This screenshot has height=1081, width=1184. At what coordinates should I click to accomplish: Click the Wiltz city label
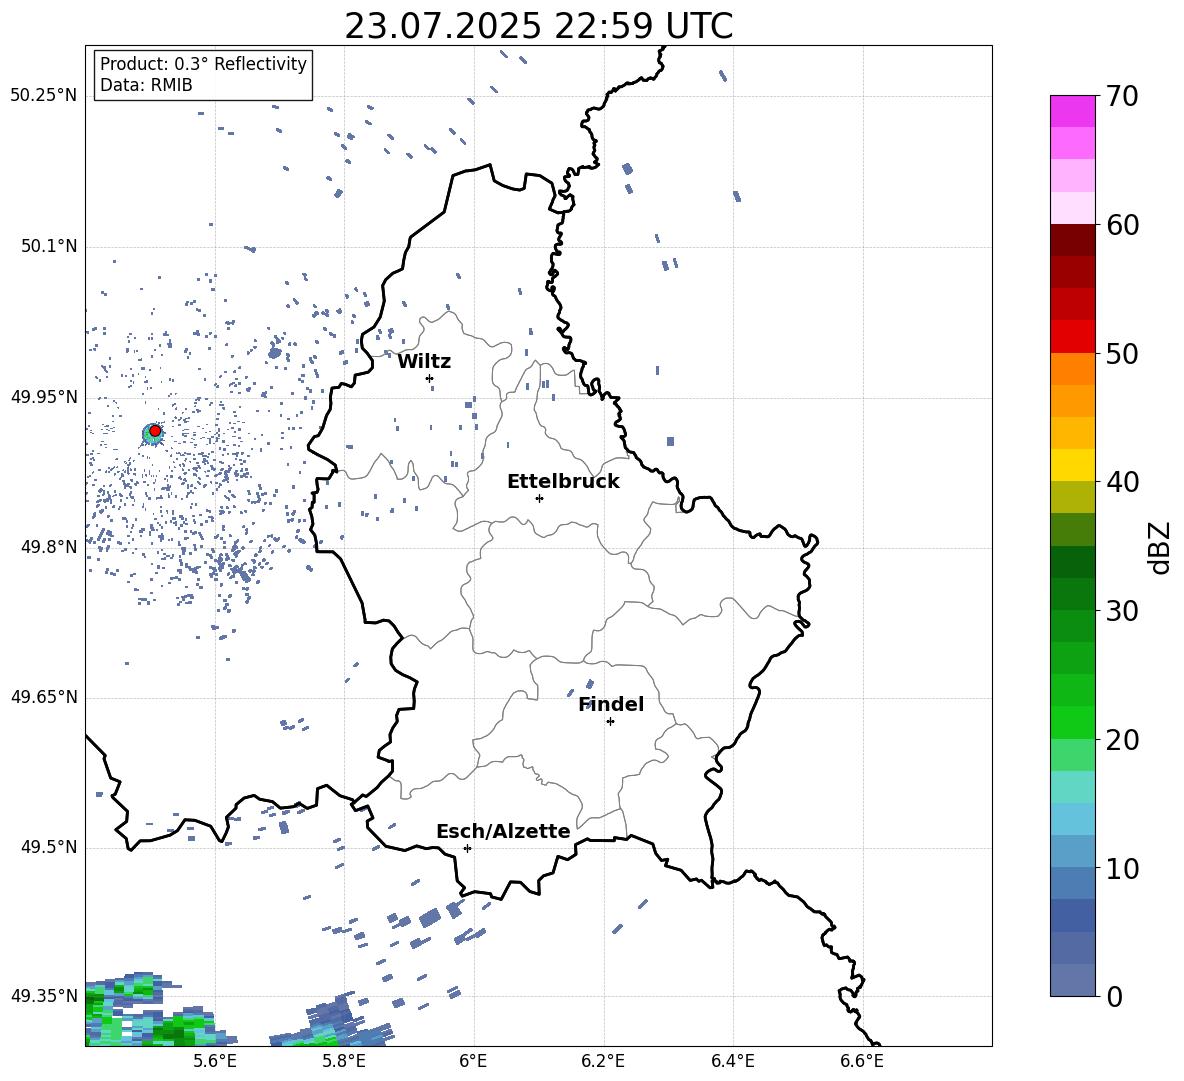pyautogui.click(x=424, y=362)
